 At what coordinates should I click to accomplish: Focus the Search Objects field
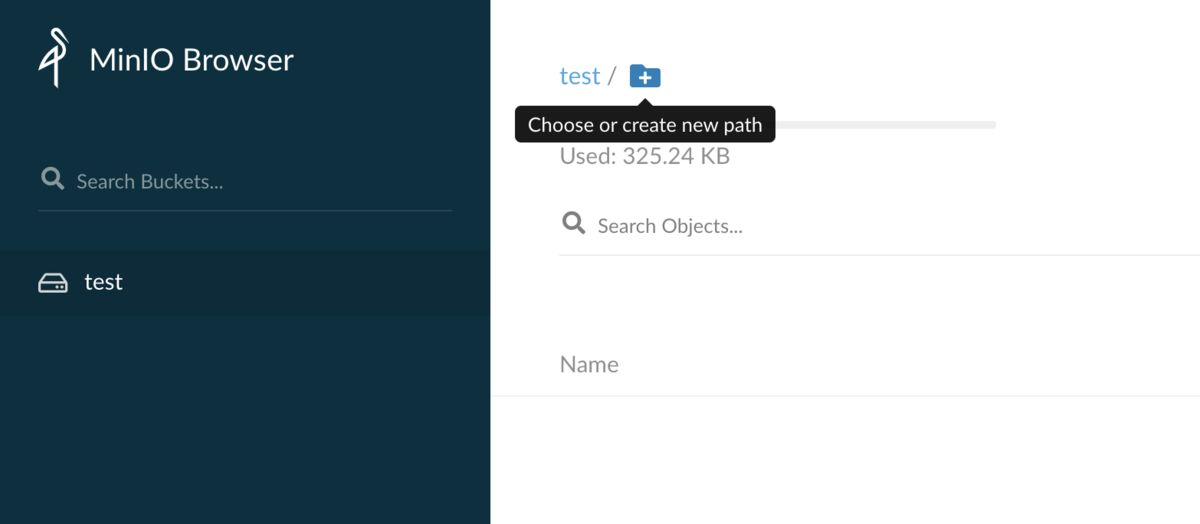pos(880,226)
